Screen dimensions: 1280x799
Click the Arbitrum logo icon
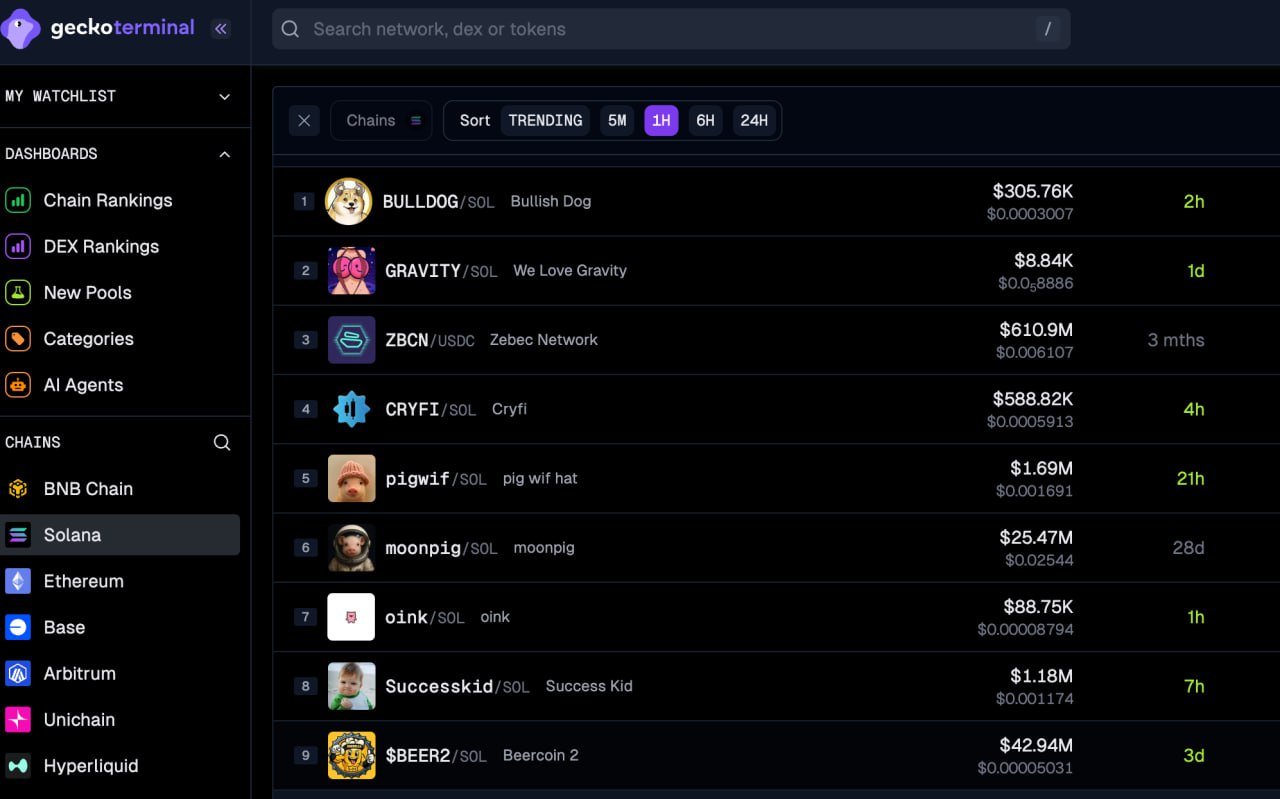(x=18, y=673)
